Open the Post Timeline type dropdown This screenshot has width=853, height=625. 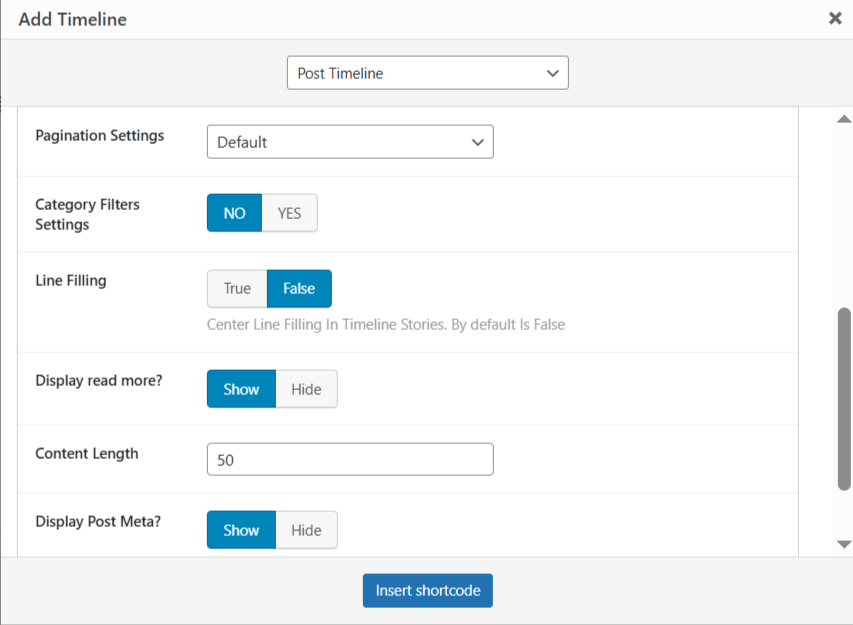coord(427,73)
